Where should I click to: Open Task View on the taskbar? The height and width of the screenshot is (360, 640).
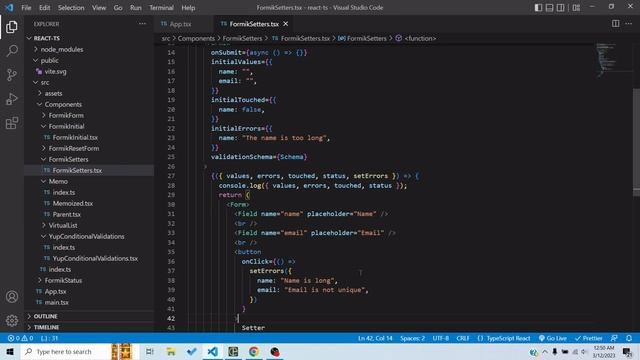coord(150,351)
